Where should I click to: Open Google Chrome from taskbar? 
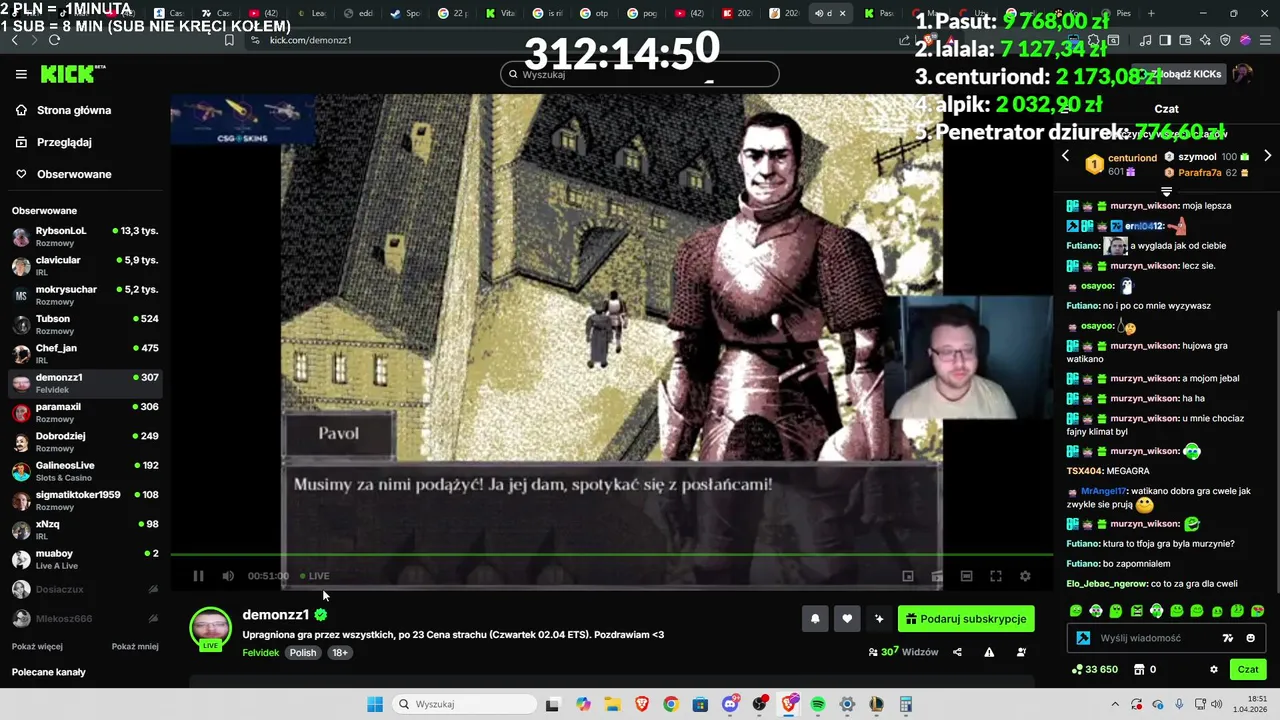pos(671,704)
